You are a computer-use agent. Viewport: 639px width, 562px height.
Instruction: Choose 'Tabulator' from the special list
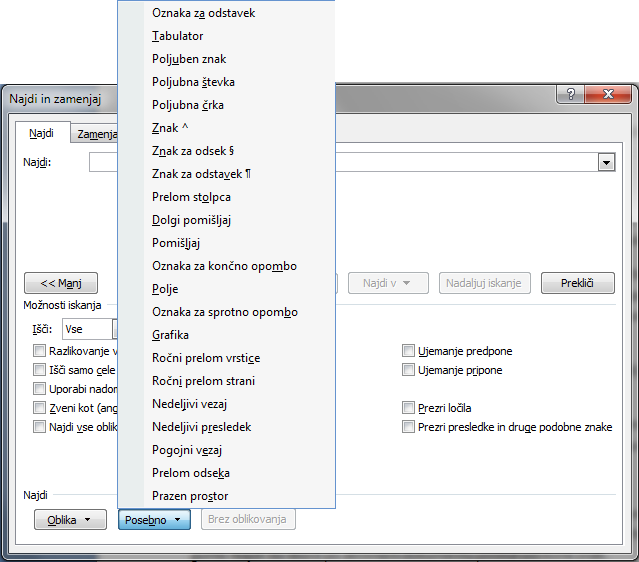[x=178, y=36]
